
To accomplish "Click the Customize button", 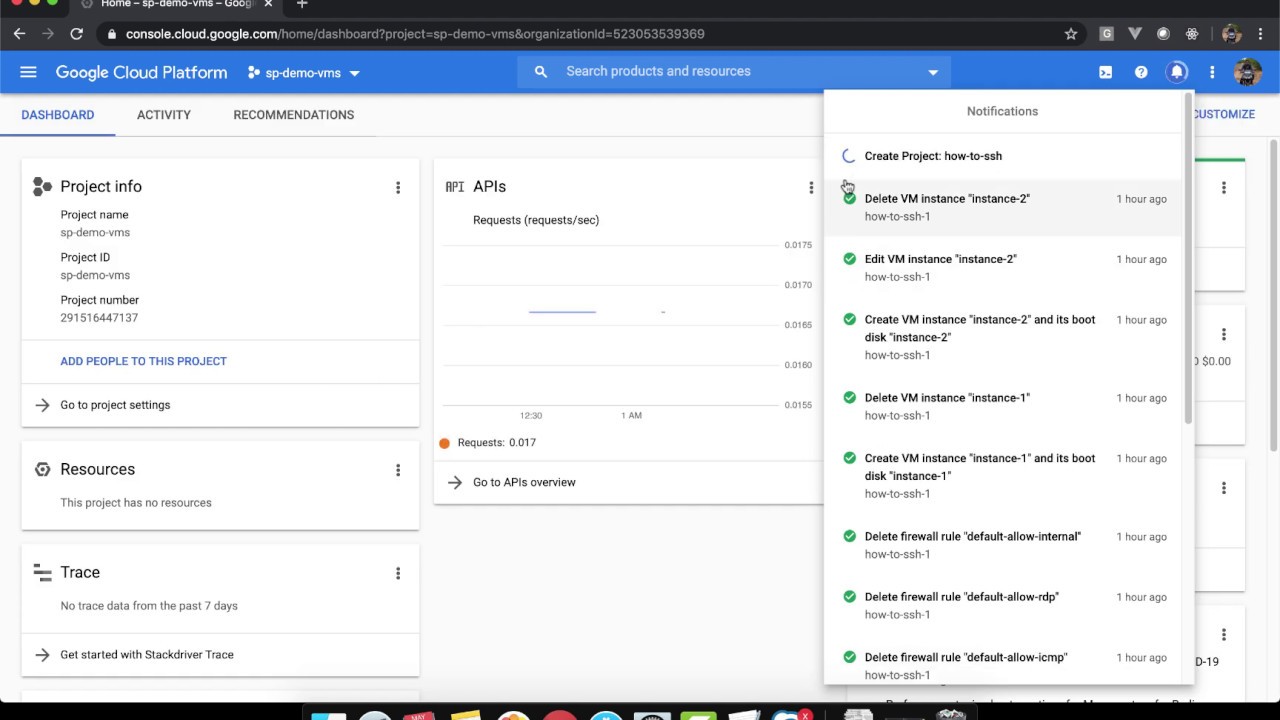I will 1223,115.
